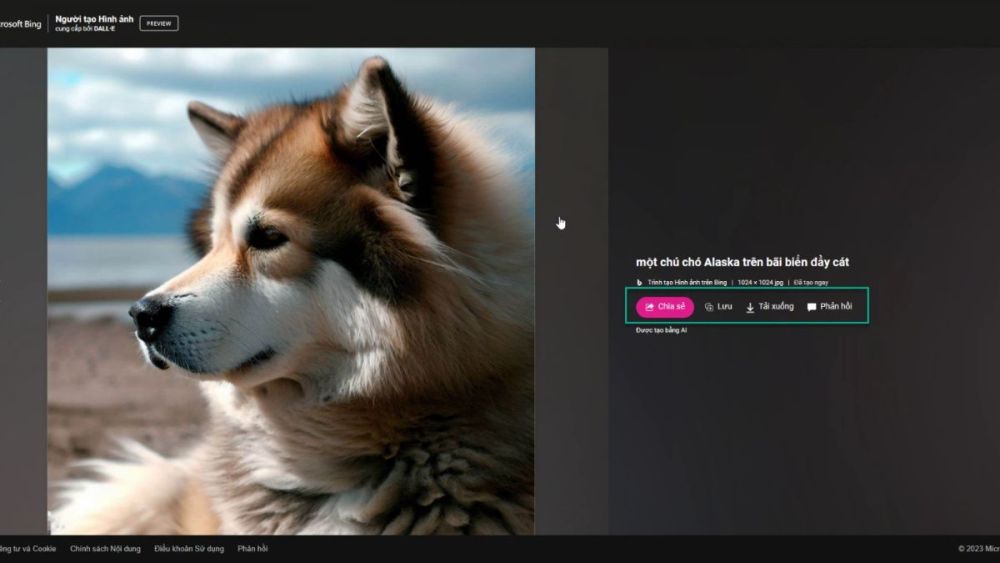Click the small Bing icon before the source label

click(639, 282)
